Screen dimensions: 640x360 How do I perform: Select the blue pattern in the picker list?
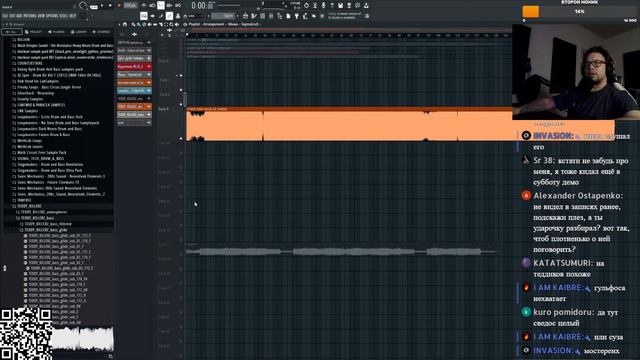(x=134, y=90)
